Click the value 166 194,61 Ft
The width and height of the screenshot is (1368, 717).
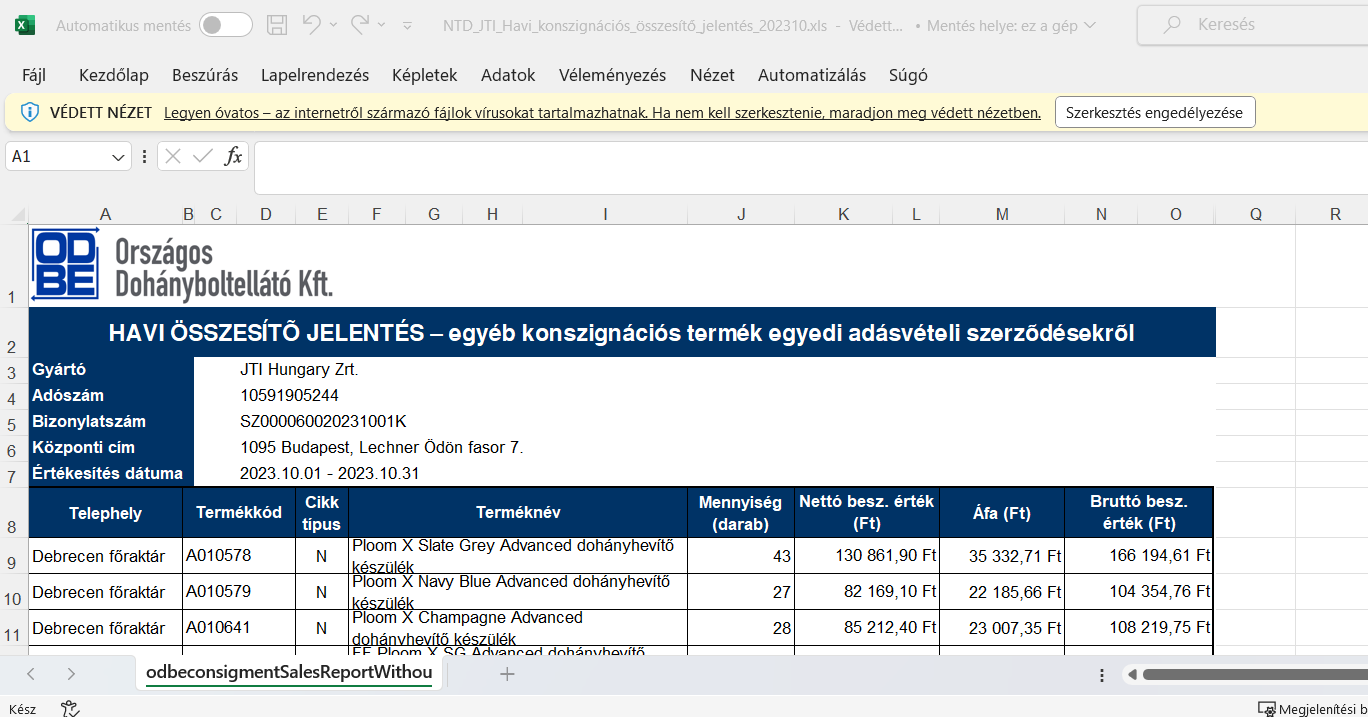click(1160, 556)
